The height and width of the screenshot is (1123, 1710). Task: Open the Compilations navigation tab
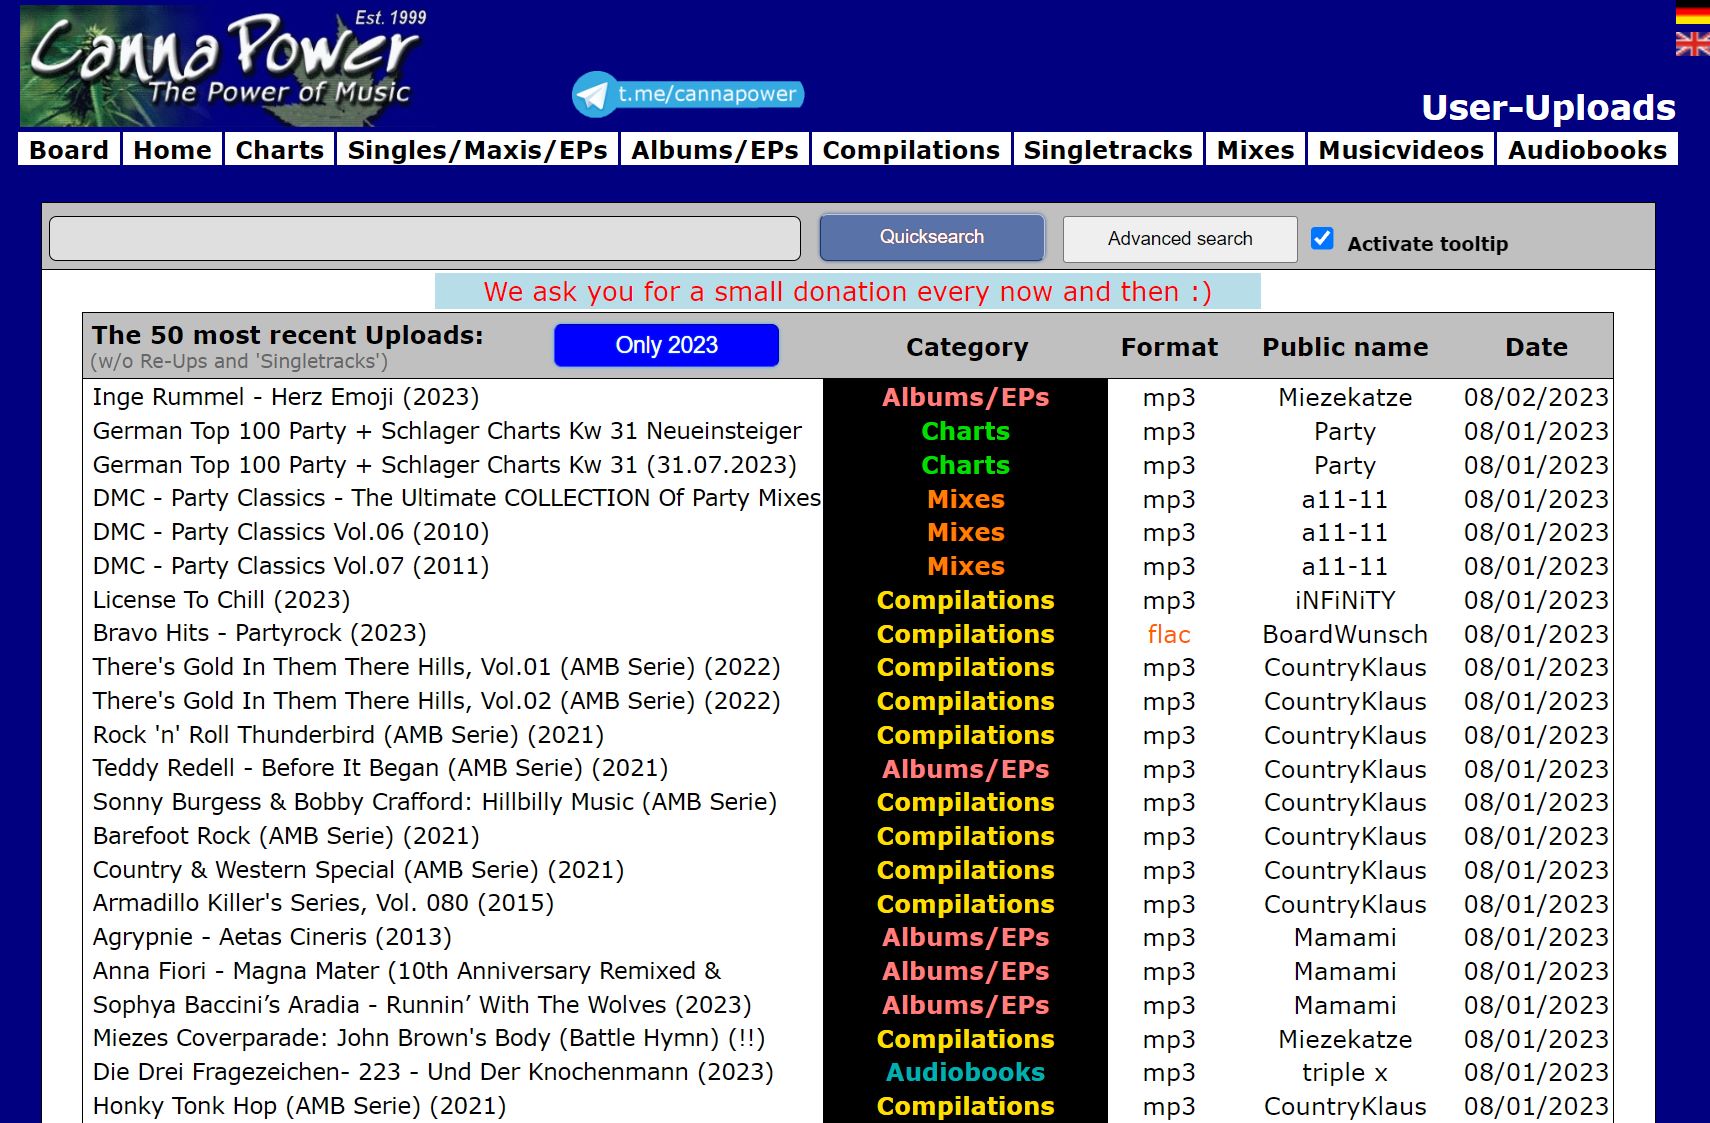pyautogui.click(x=910, y=150)
